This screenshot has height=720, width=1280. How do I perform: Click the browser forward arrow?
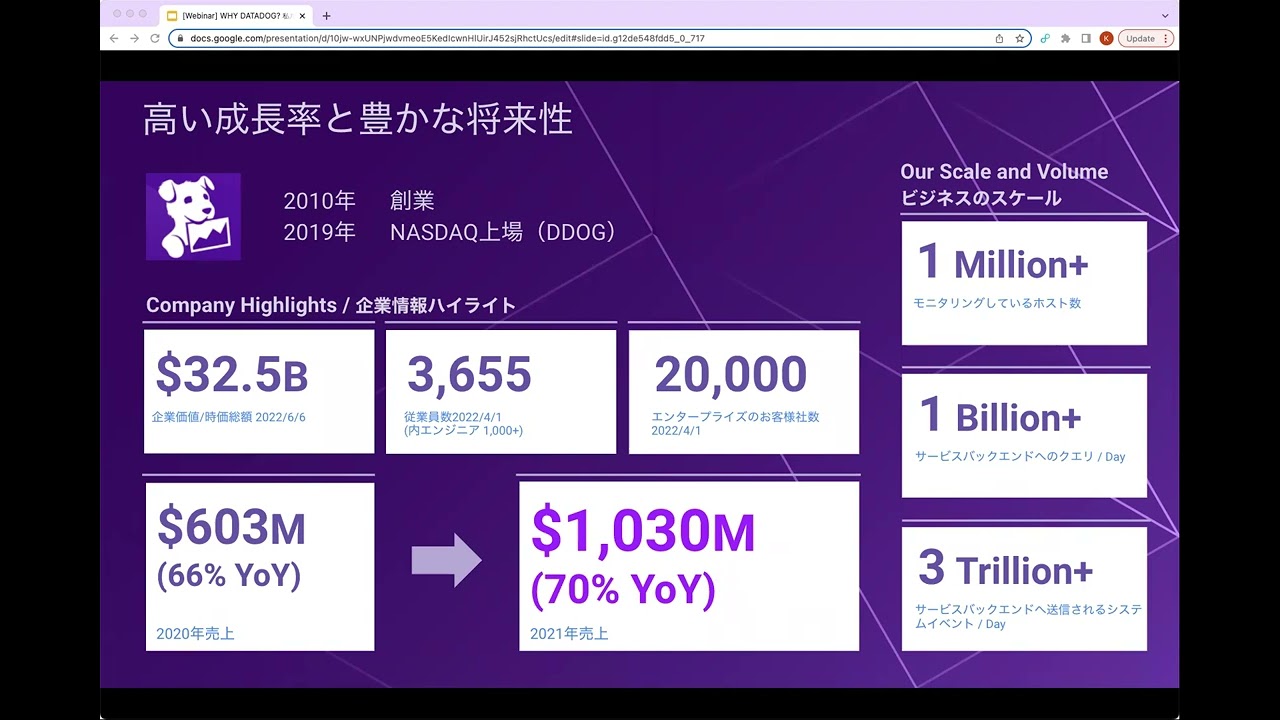[x=134, y=38]
